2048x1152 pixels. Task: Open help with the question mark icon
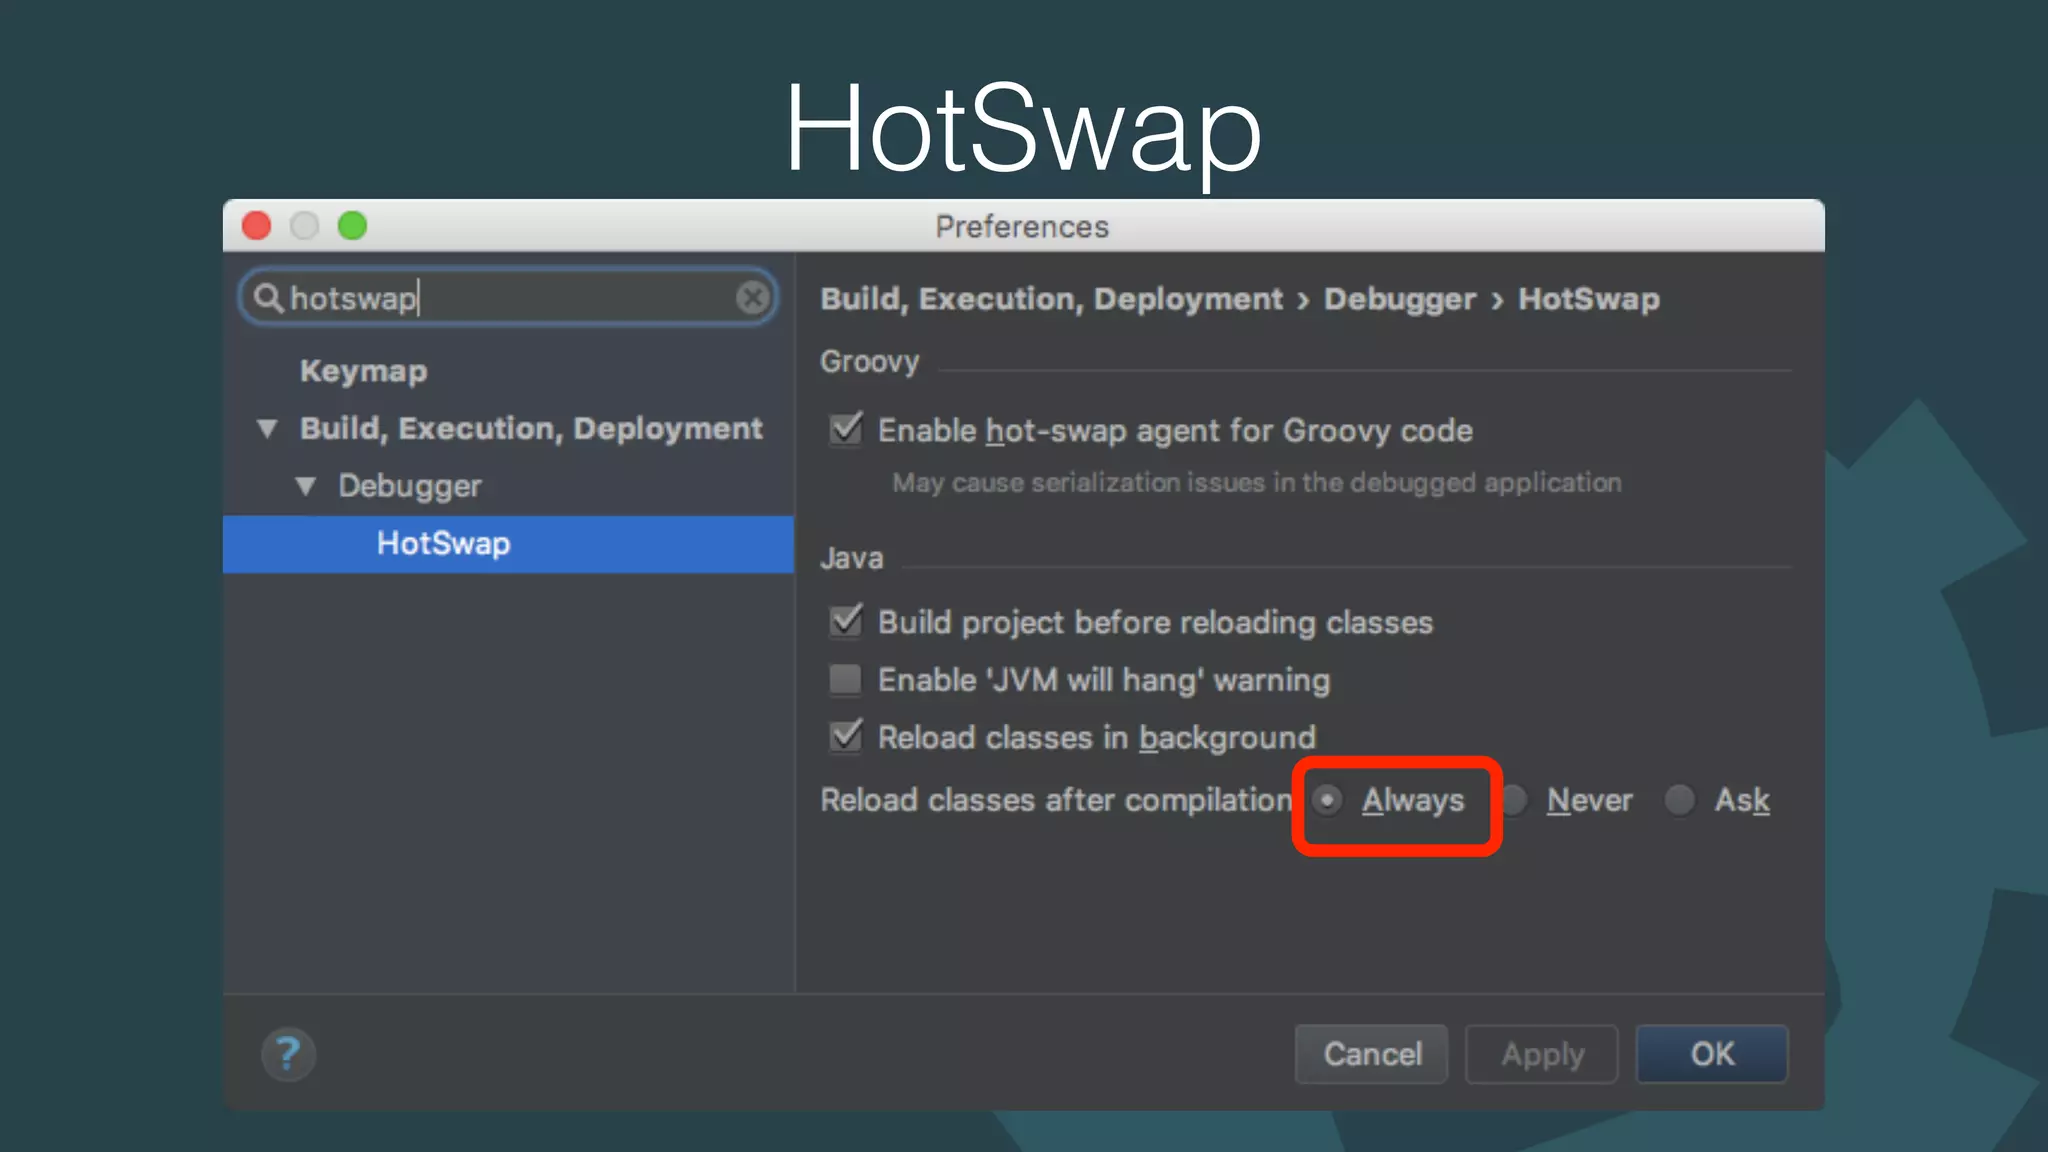coord(288,1054)
